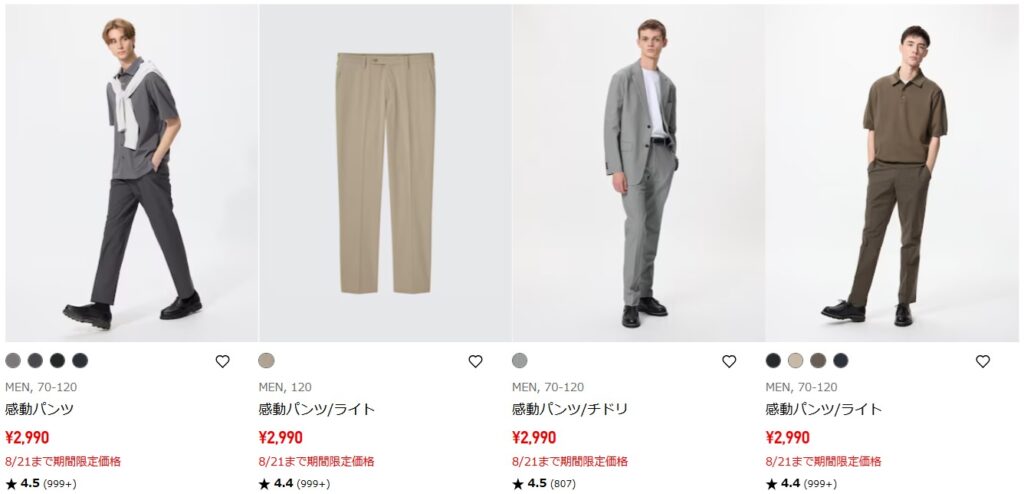Screen dimensions: 1024x494
Task: Favorite the first 感動パンツ with heart icon
Action: [223, 361]
